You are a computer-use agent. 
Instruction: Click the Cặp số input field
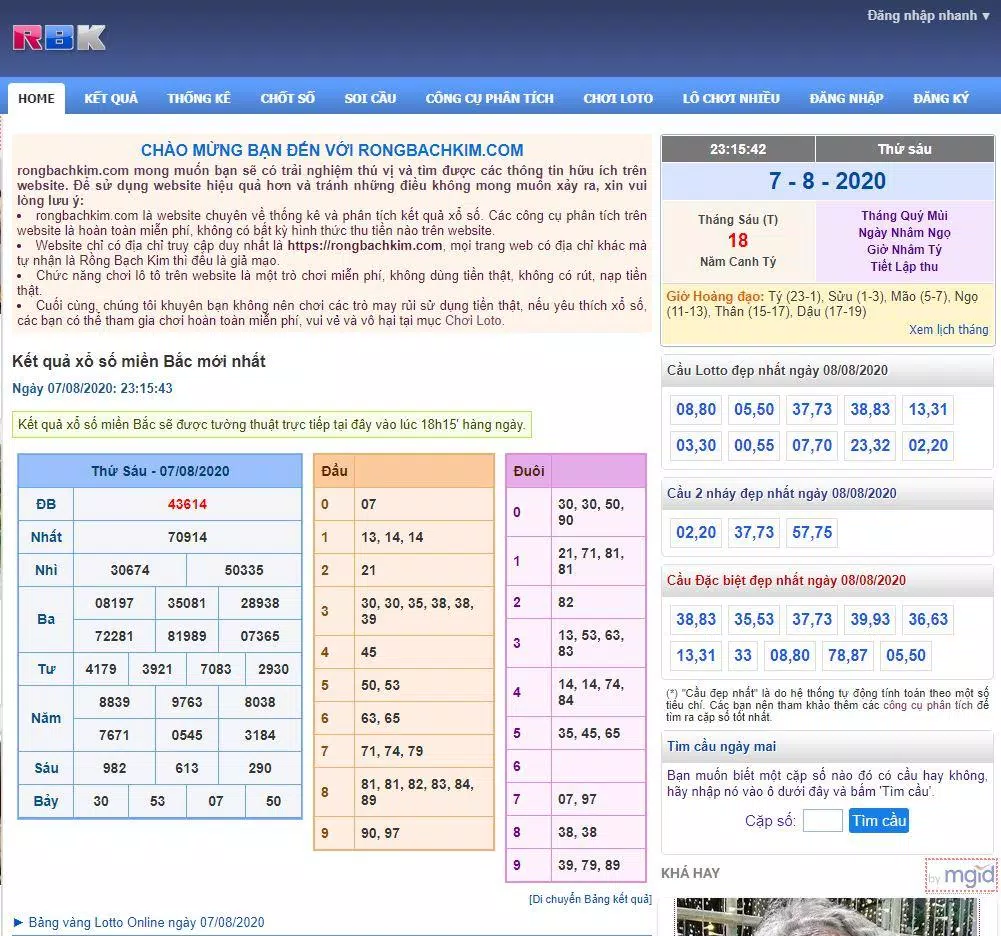click(822, 820)
